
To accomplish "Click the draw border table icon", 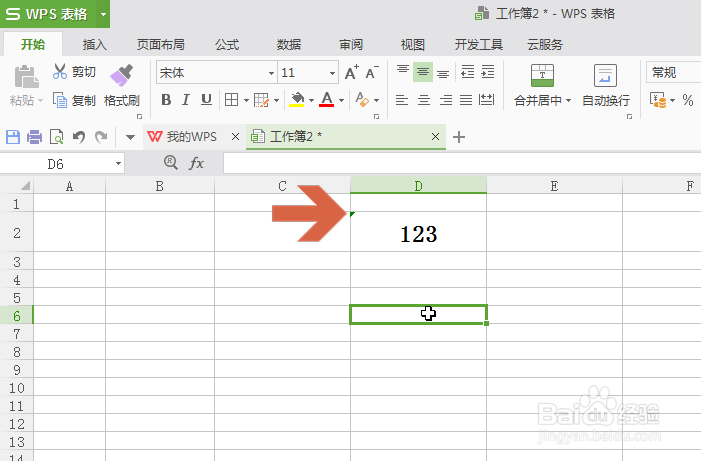I will coord(262,100).
